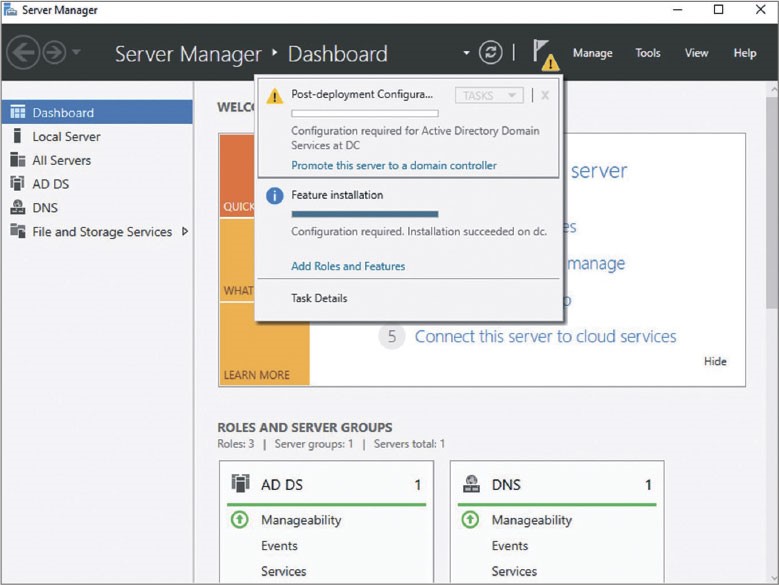Click the forward navigation arrow icon
The height and width of the screenshot is (585, 779).
point(53,53)
